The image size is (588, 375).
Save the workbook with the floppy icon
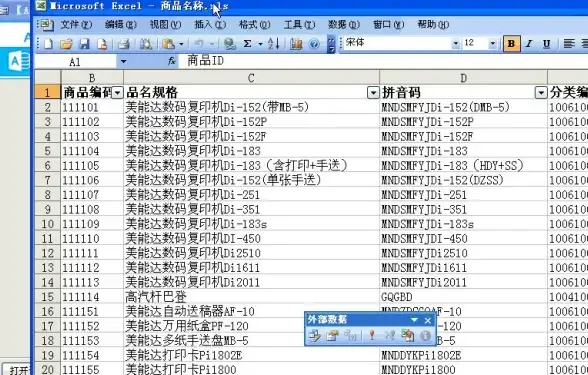pyautogui.click(x=84, y=44)
